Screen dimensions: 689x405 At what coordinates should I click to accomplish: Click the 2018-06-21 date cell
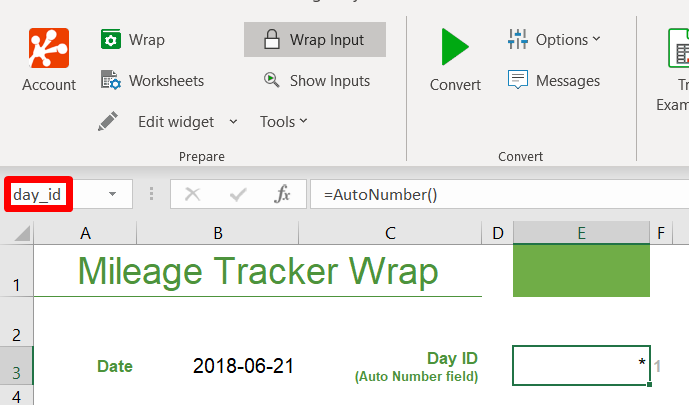pyautogui.click(x=243, y=366)
